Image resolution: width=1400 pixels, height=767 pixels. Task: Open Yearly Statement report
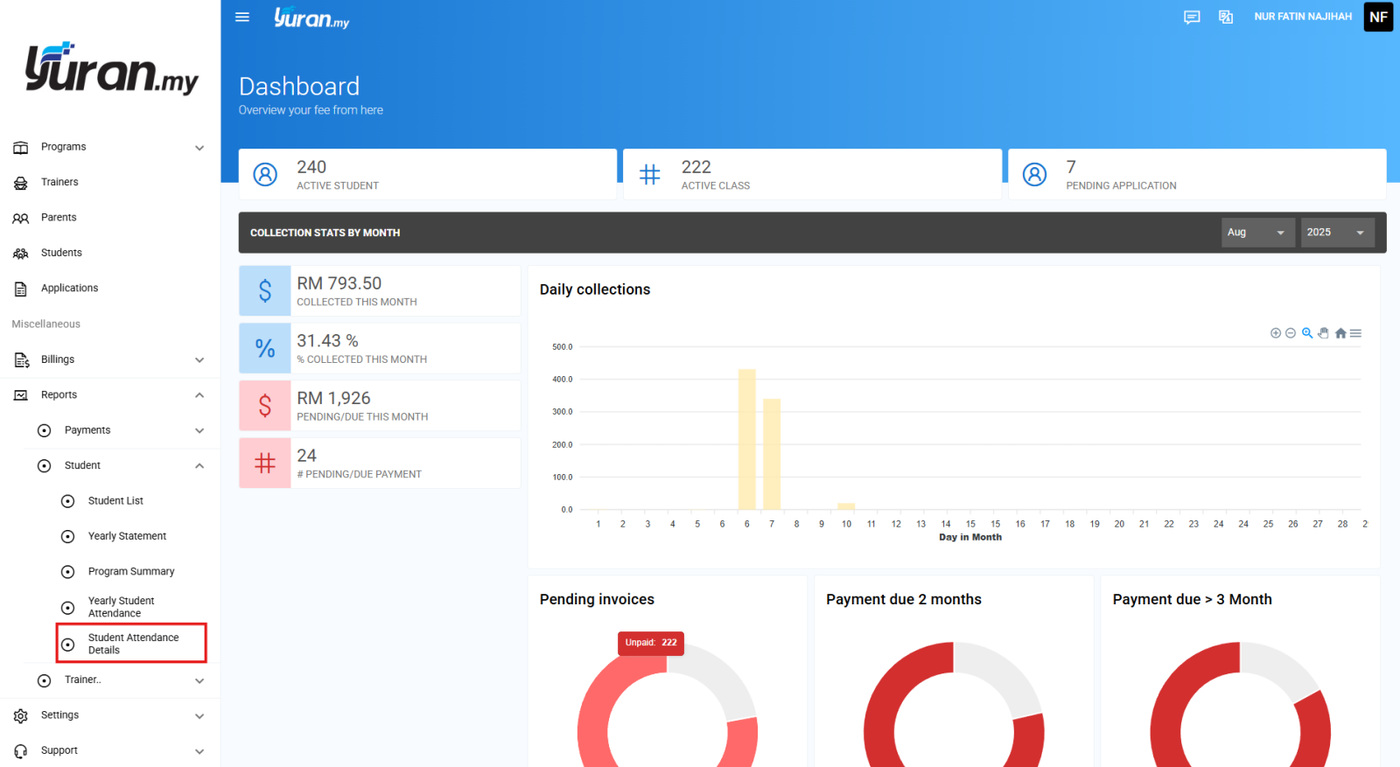pyautogui.click(x=127, y=536)
